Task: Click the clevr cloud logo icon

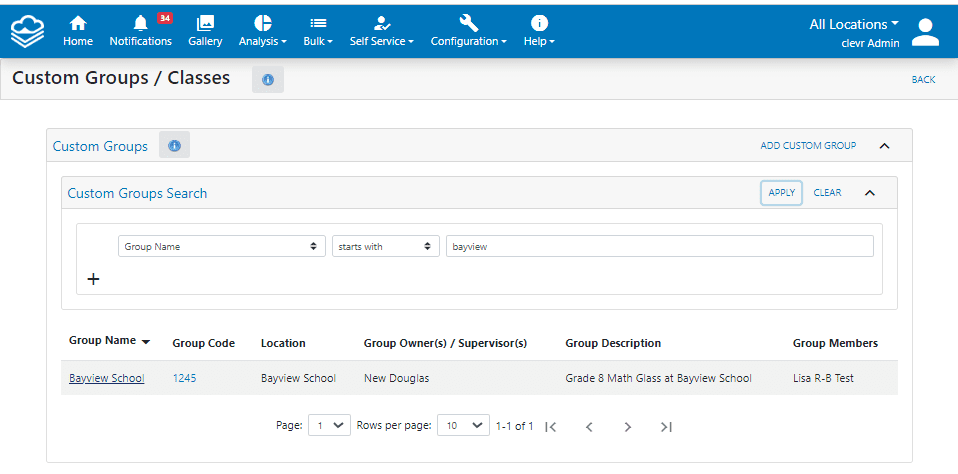Action: [28, 31]
